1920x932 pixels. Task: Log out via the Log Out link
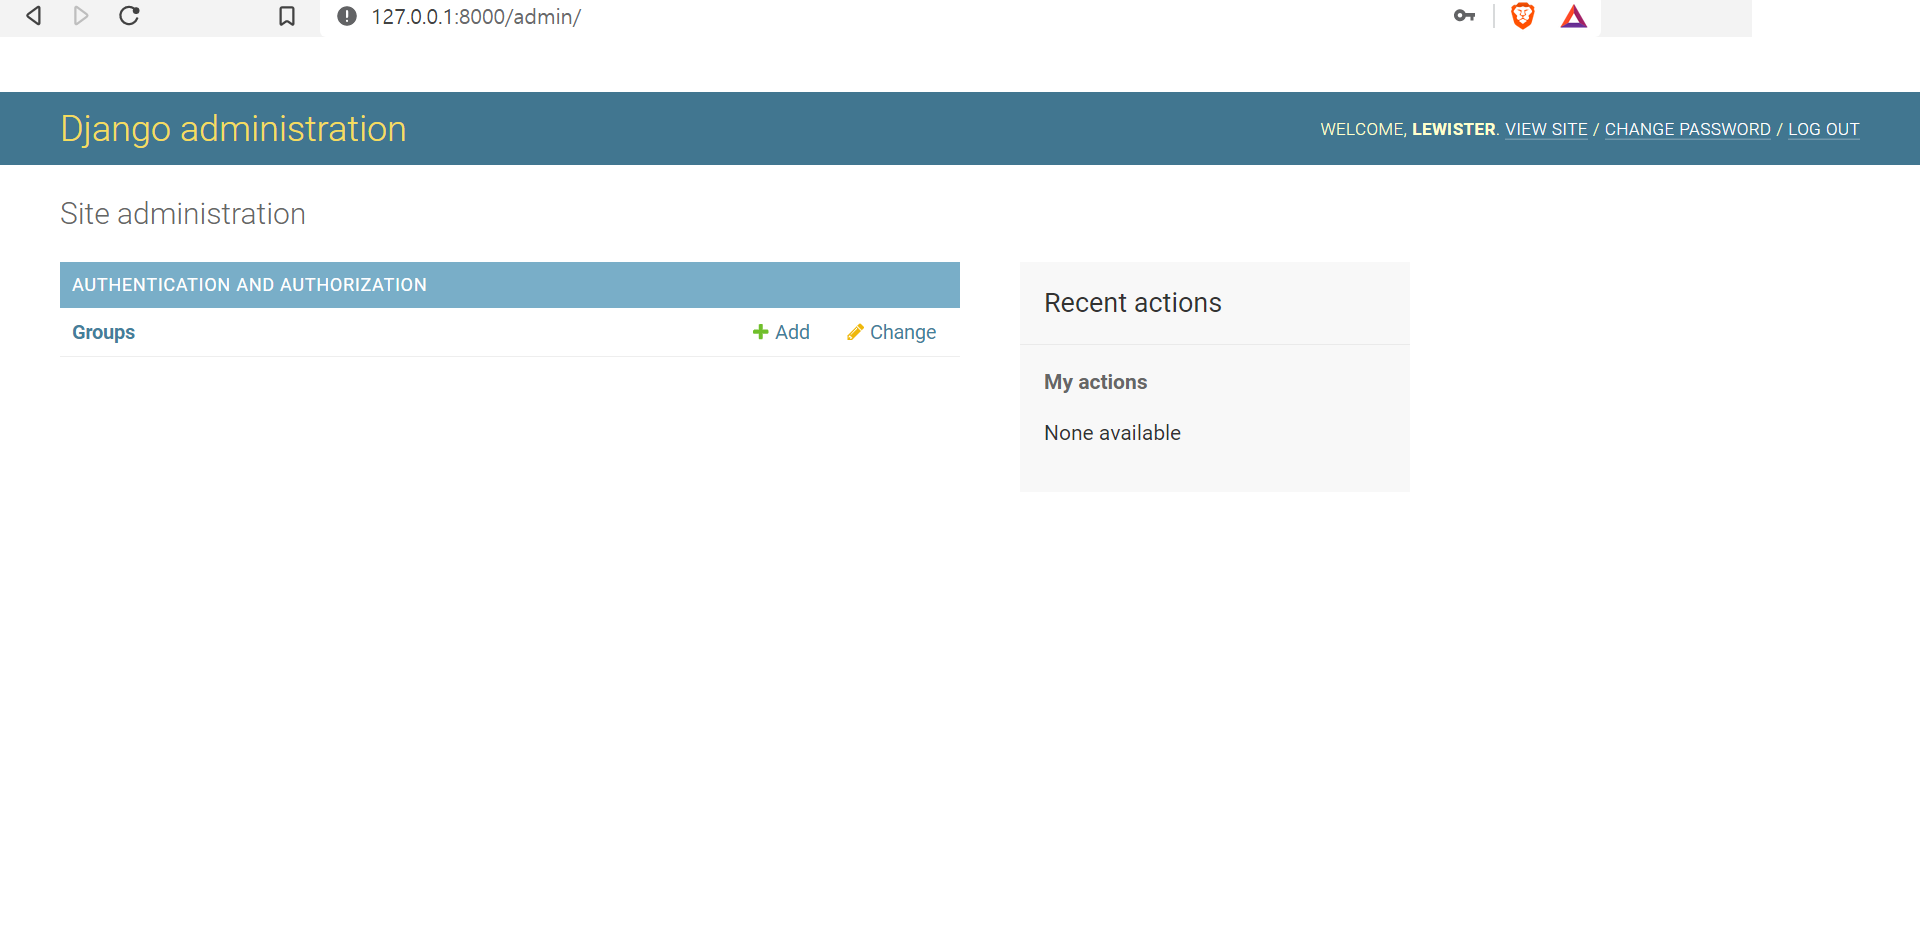click(x=1823, y=130)
